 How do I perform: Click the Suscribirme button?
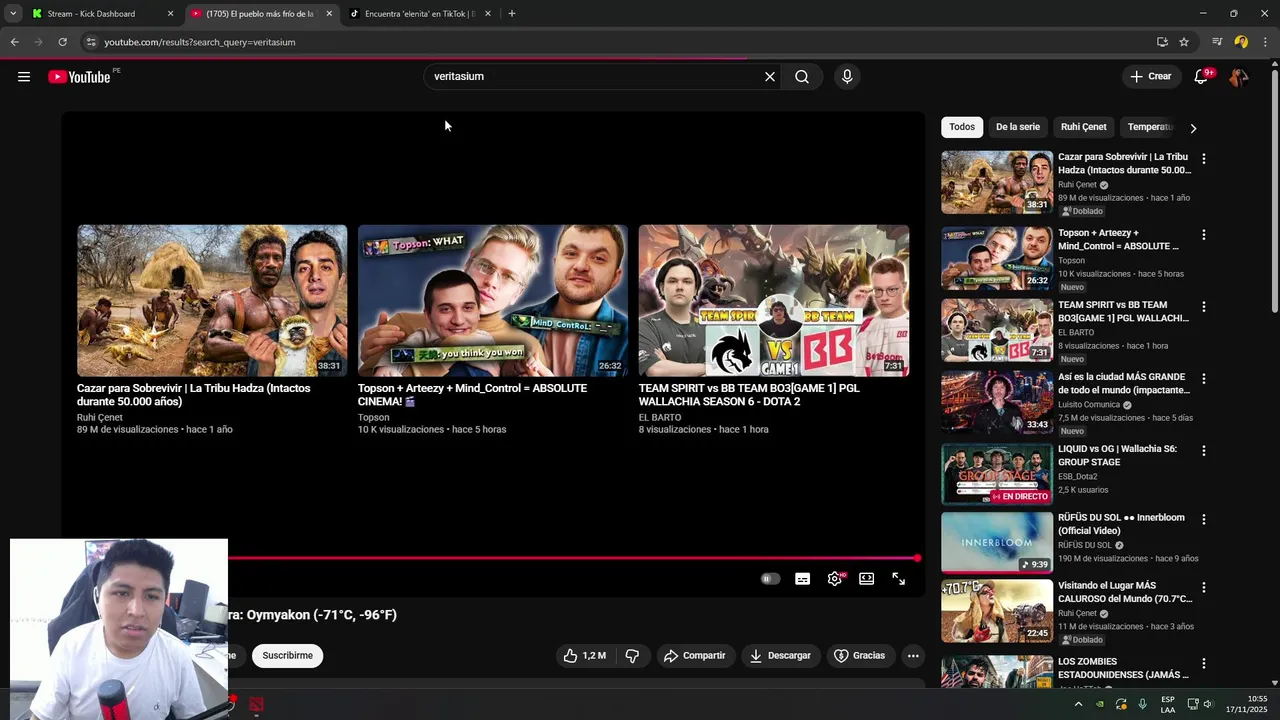tap(288, 656)
